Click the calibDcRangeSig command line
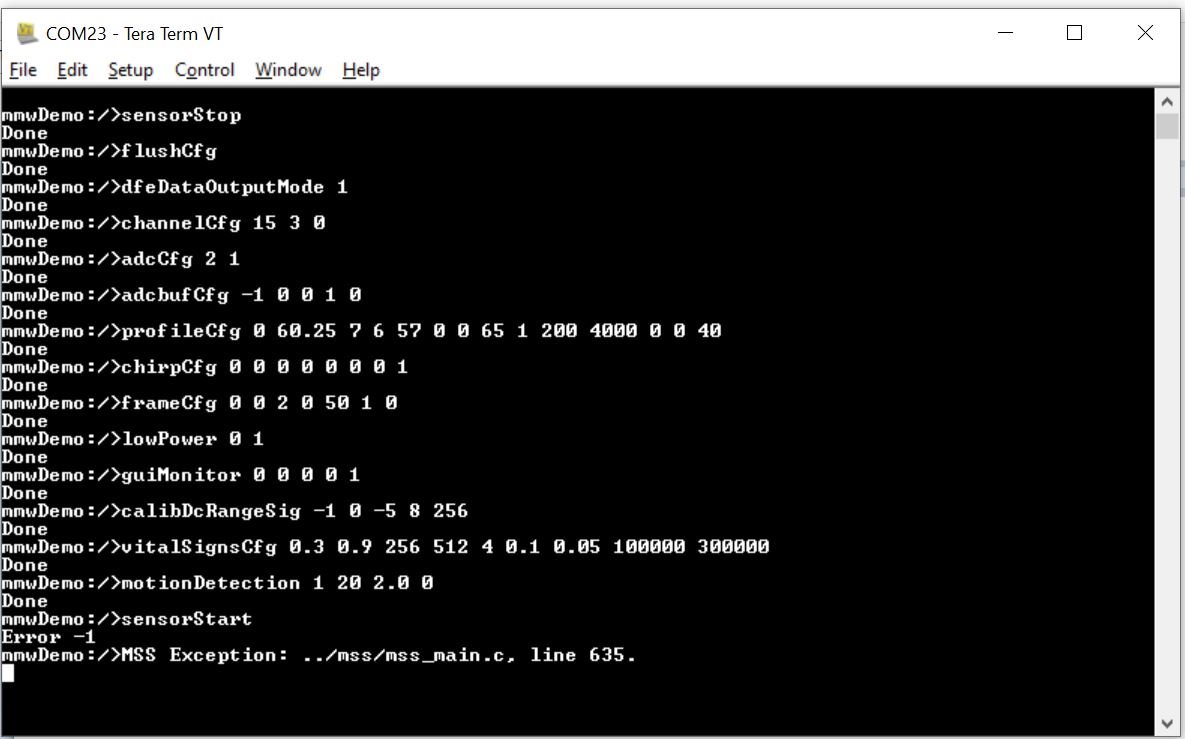 click(x=235, y=511)
